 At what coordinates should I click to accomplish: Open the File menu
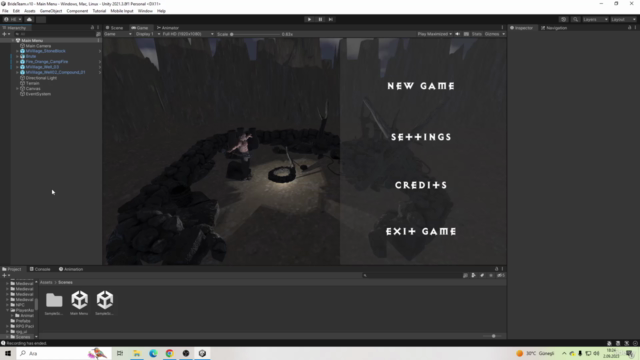coord(5,11)
